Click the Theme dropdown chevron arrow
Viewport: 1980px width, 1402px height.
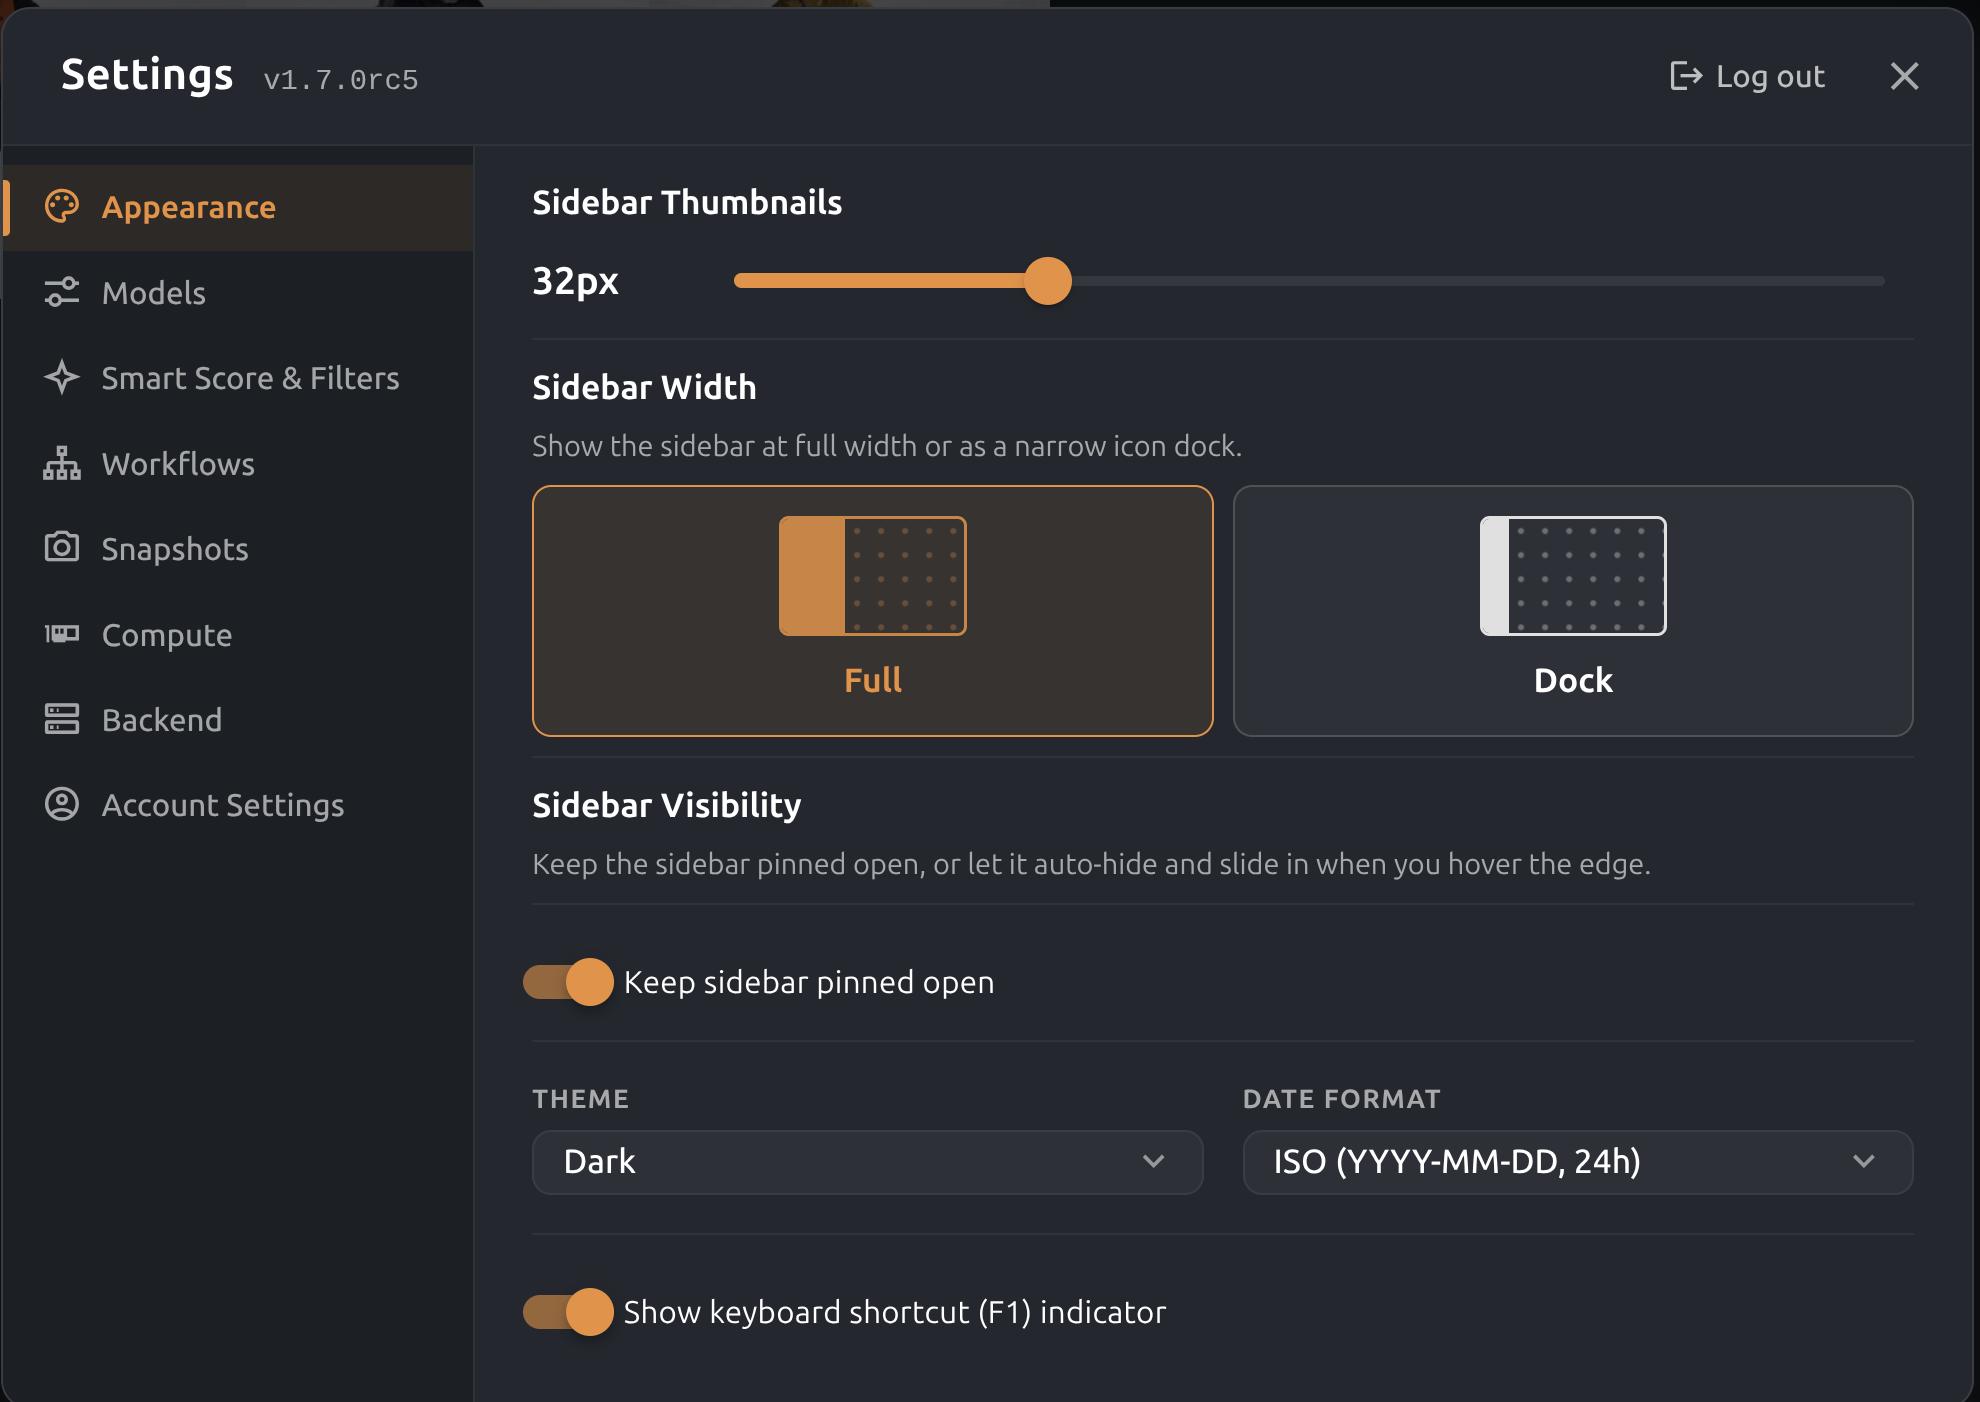pos(1153,1162)
